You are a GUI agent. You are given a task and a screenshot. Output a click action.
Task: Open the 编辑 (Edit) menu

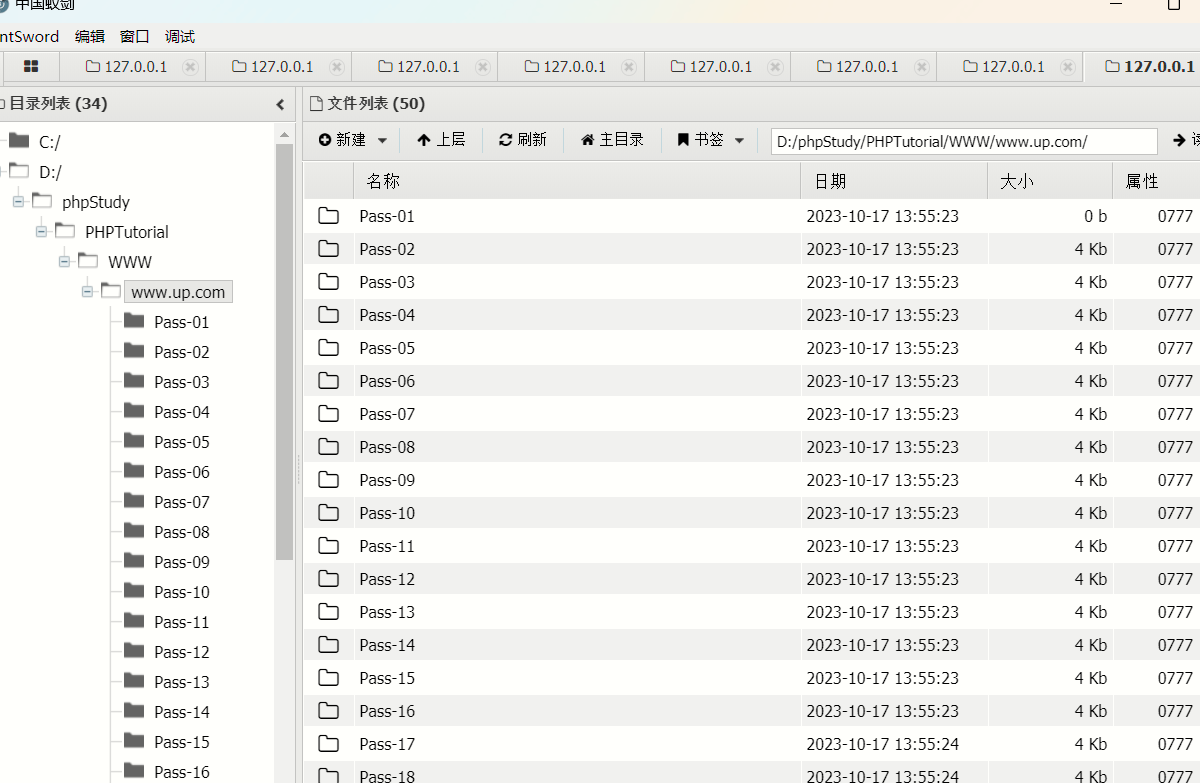[89, 36]
